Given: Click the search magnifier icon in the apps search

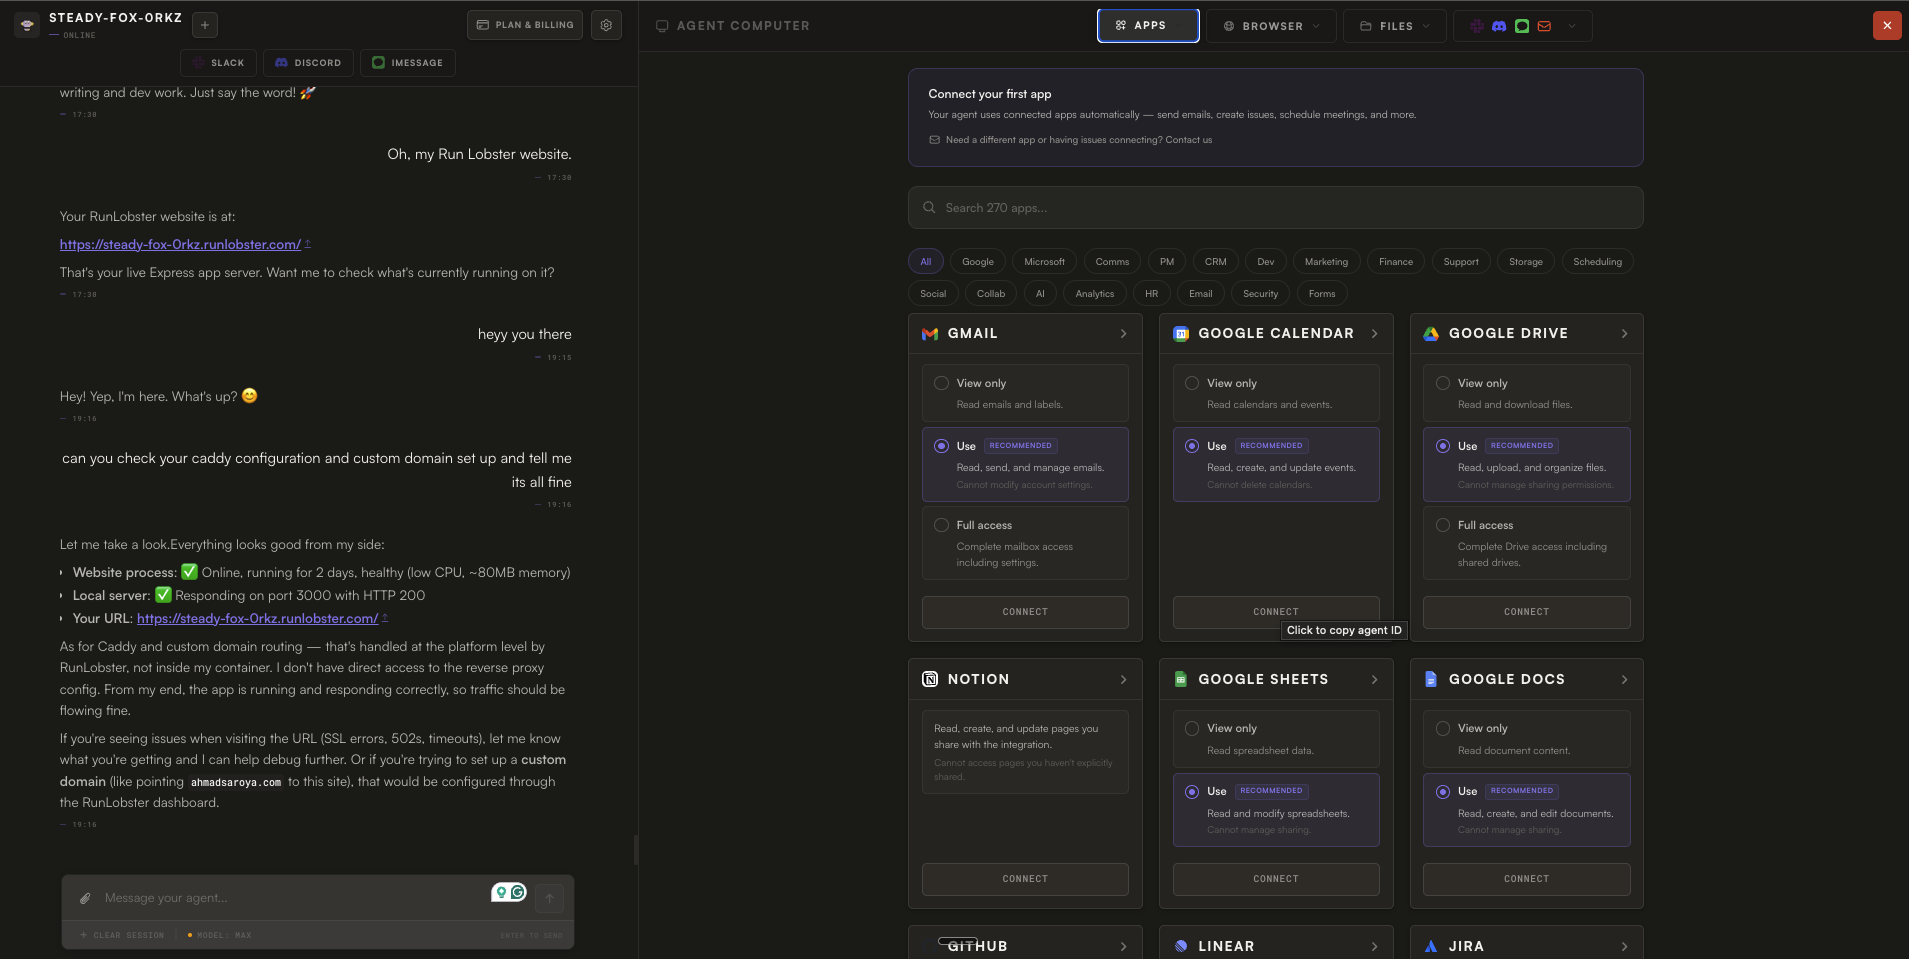Looking at the screenshot, I should [x=929, y=208].
